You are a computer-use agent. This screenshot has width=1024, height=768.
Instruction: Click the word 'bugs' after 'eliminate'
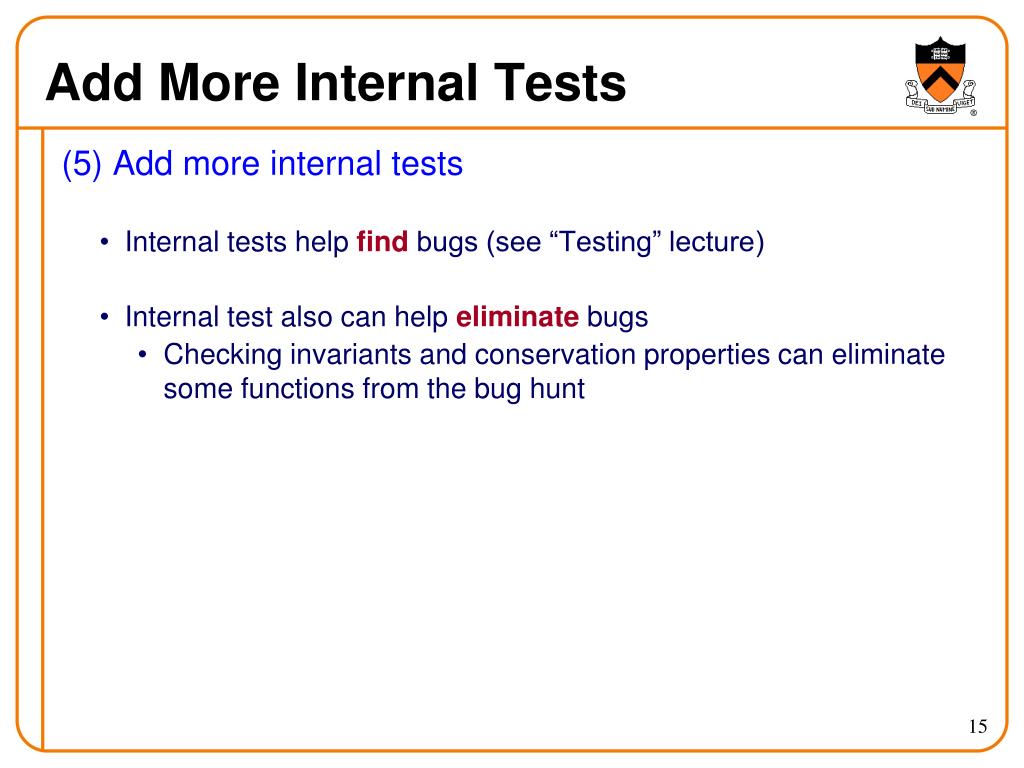coord(617,318)
